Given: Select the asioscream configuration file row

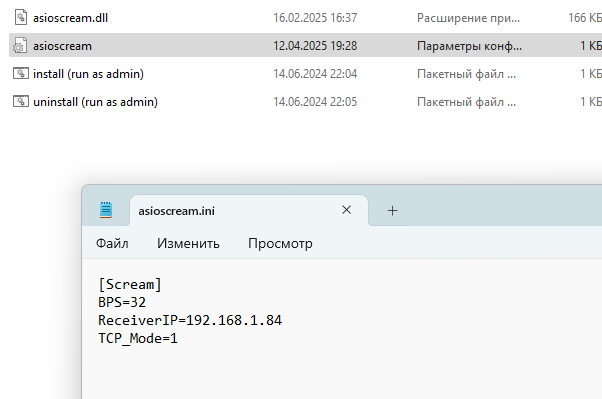Looking at the screenshot, I should (x=305, y=45).
